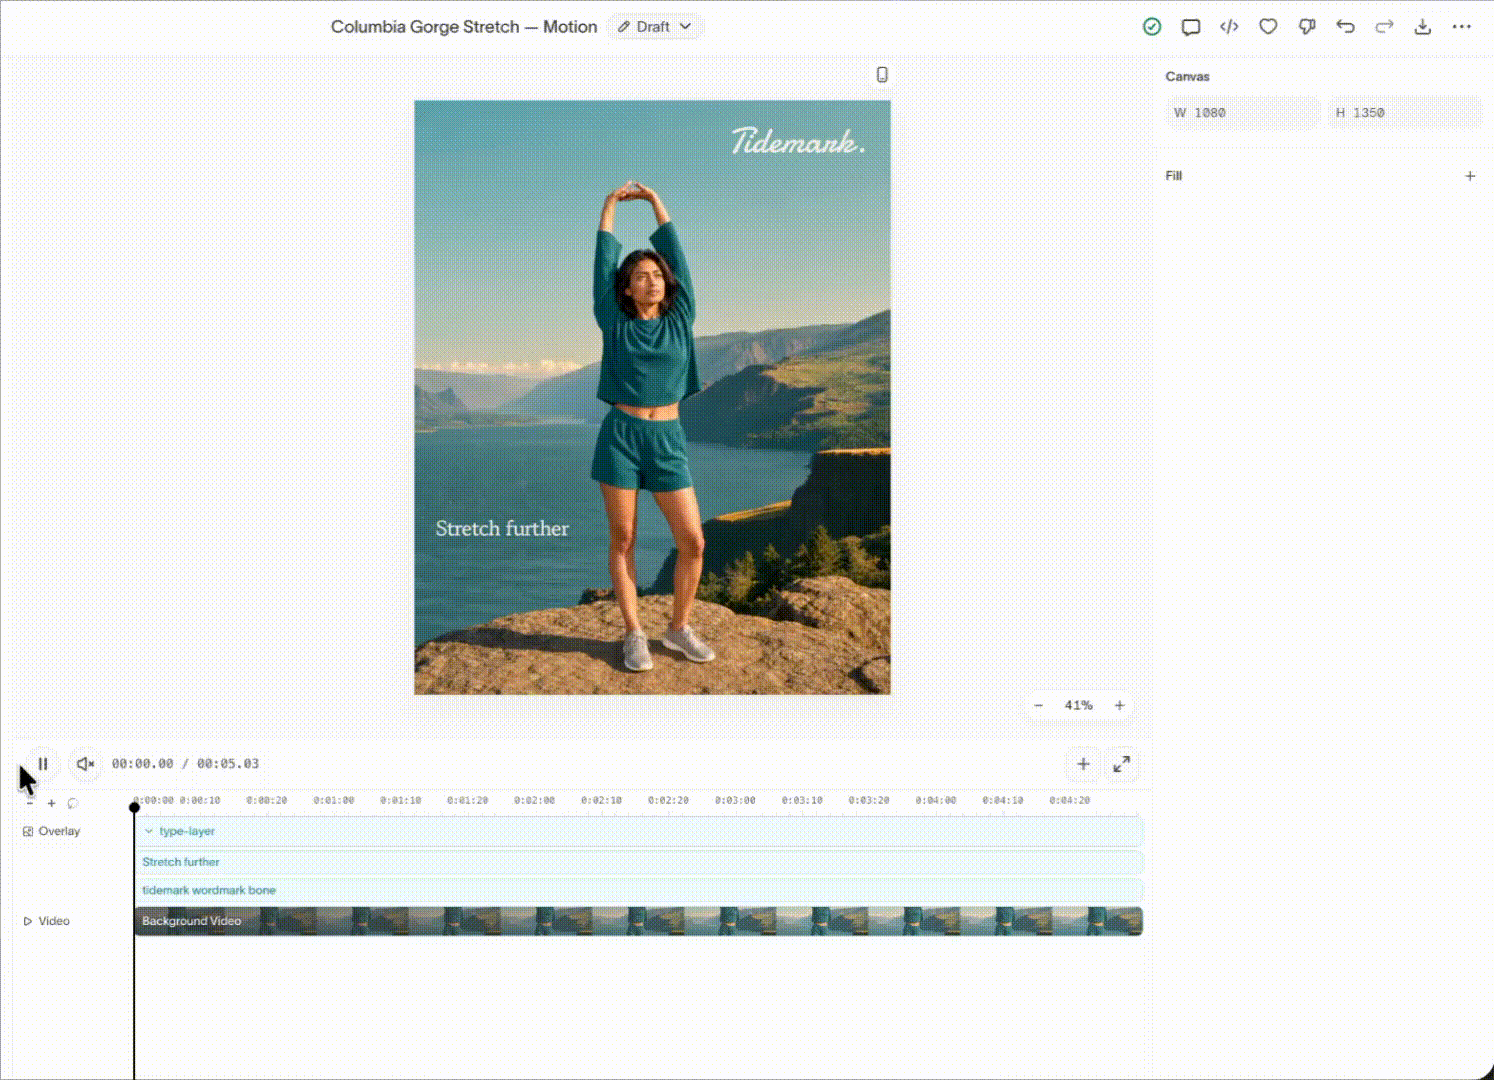
Task: Add a fill with the plus icon
Action: [x=1470, y=176]
